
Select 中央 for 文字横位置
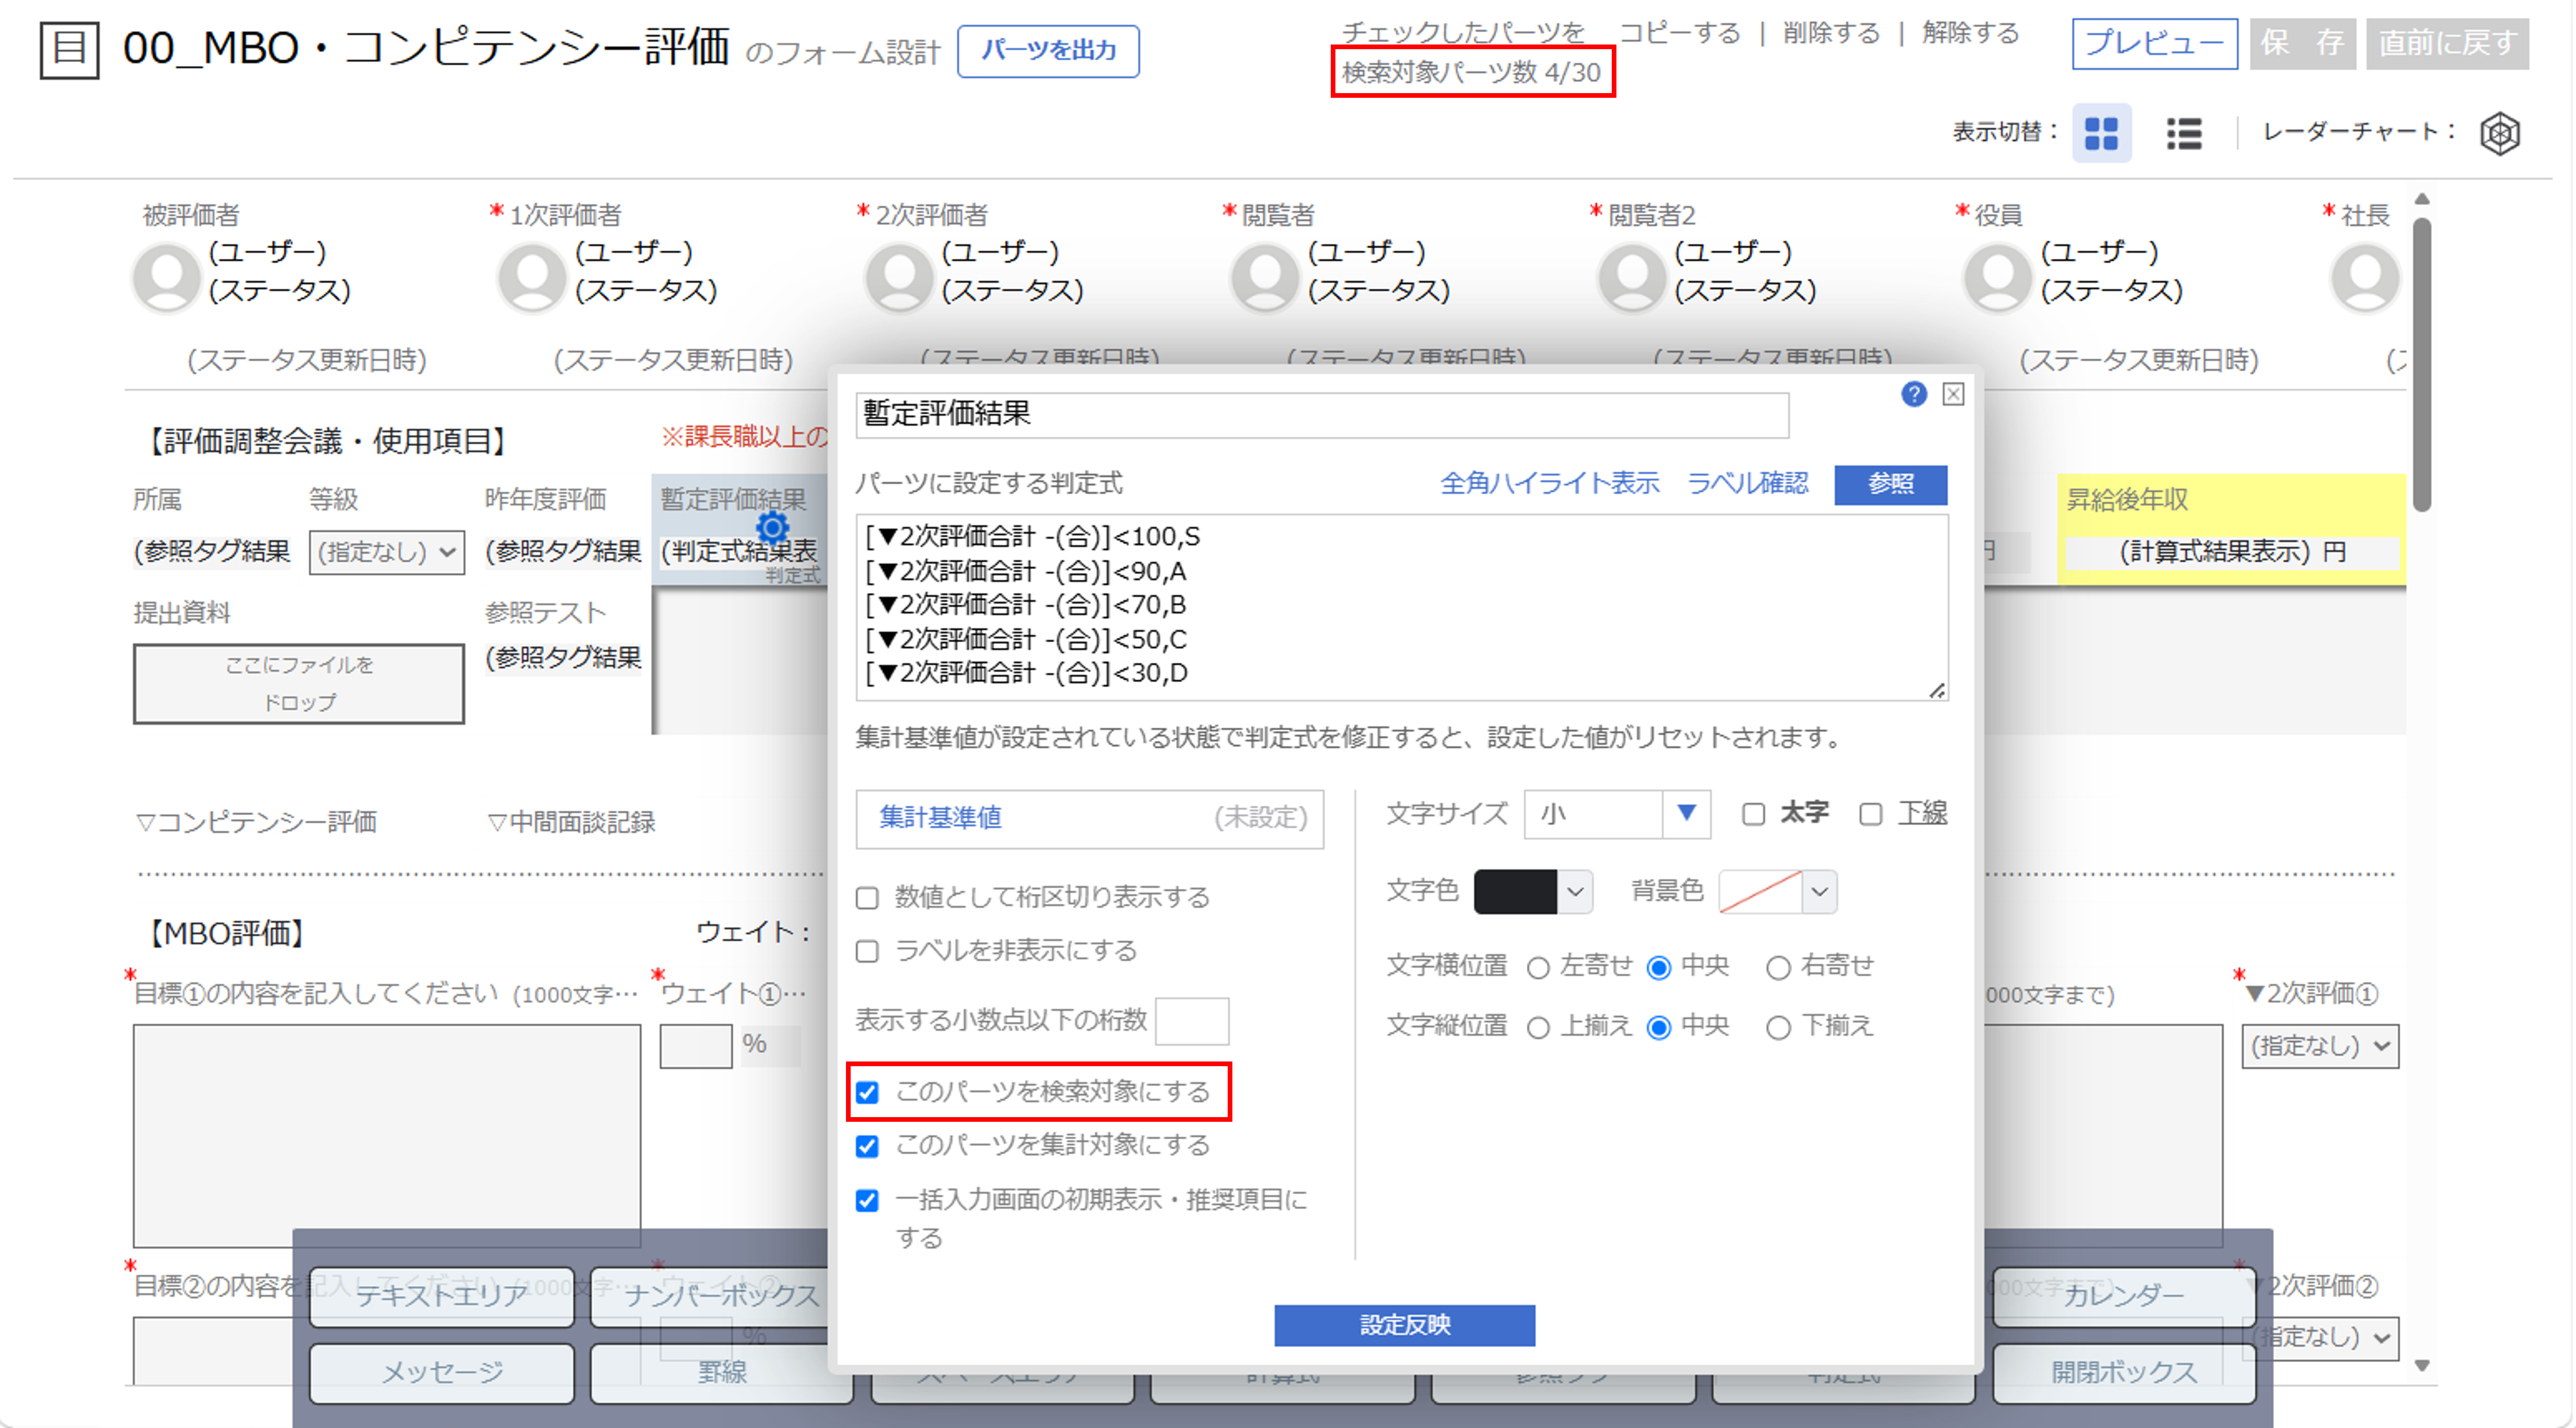coord(1658,967)
